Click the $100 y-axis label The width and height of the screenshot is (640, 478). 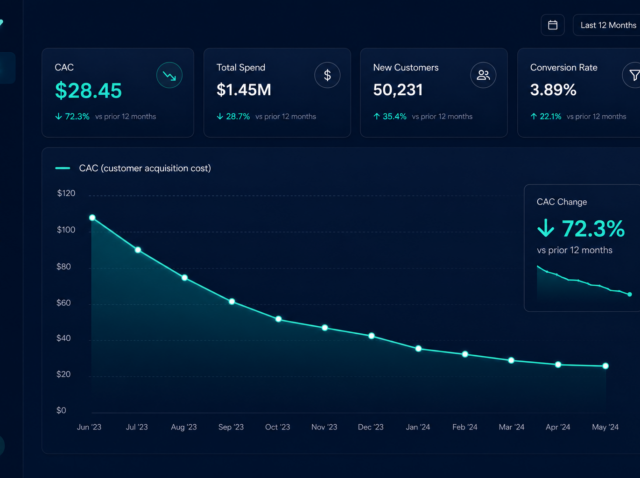[x=66, y=230]
